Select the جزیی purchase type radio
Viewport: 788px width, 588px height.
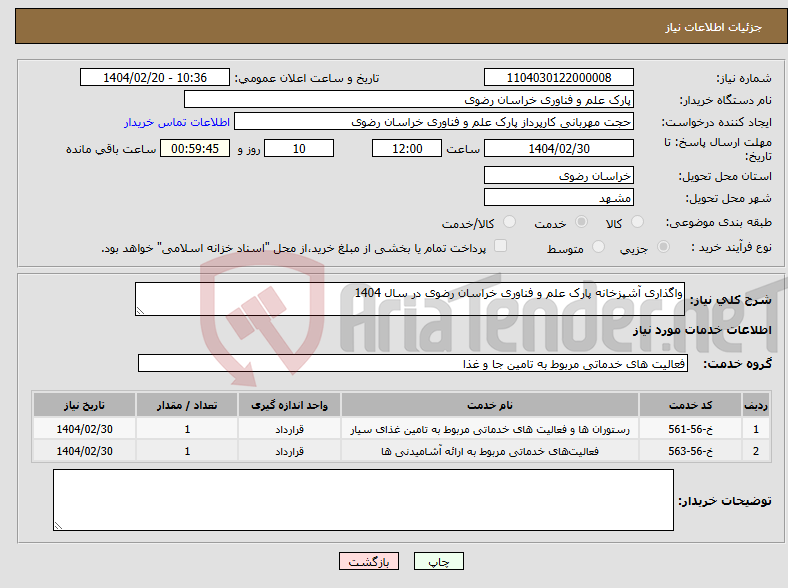click(663, 246)
